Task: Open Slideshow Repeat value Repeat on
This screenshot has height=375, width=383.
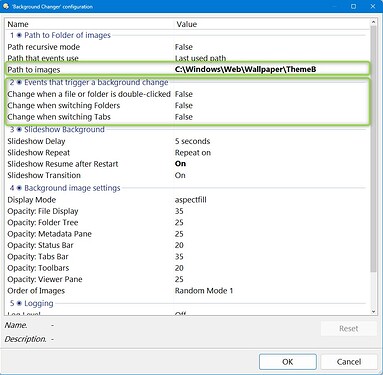Action: pos(193,153)
